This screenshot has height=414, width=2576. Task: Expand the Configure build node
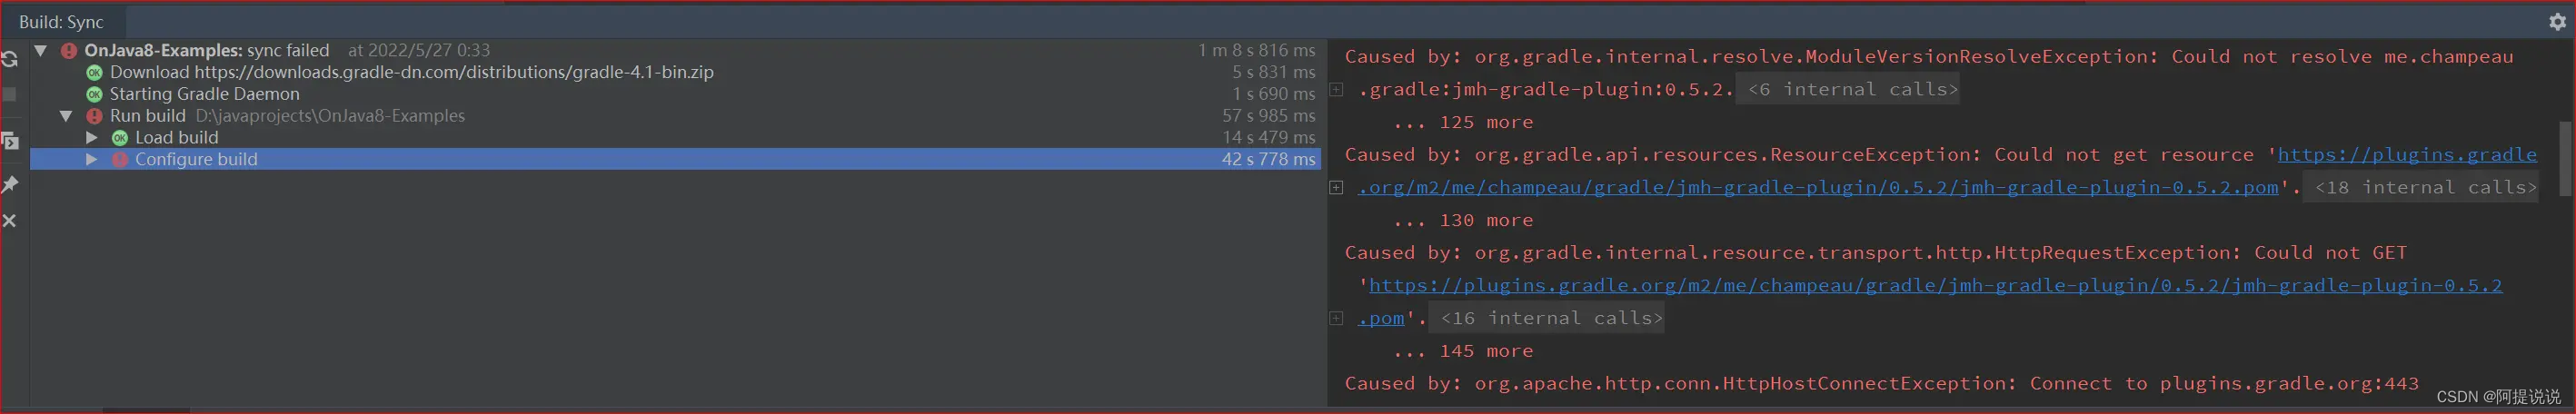point(92,160)
